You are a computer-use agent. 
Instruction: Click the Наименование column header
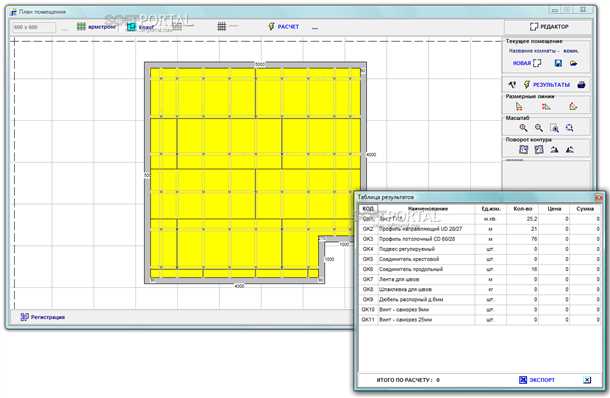(x=427, y=209)
